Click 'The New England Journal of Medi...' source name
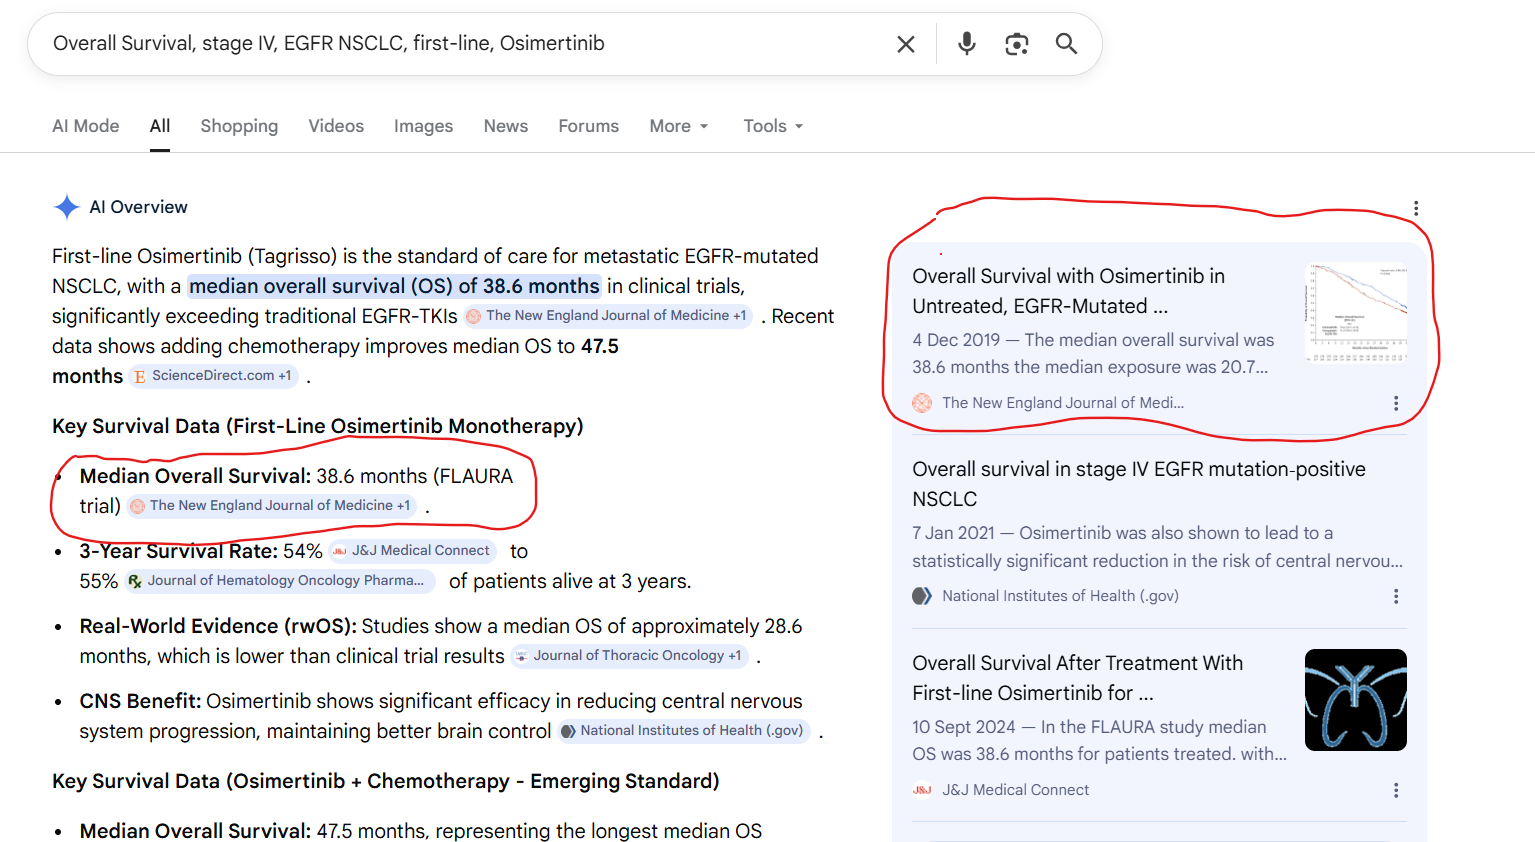 (x=1063, y=403)
